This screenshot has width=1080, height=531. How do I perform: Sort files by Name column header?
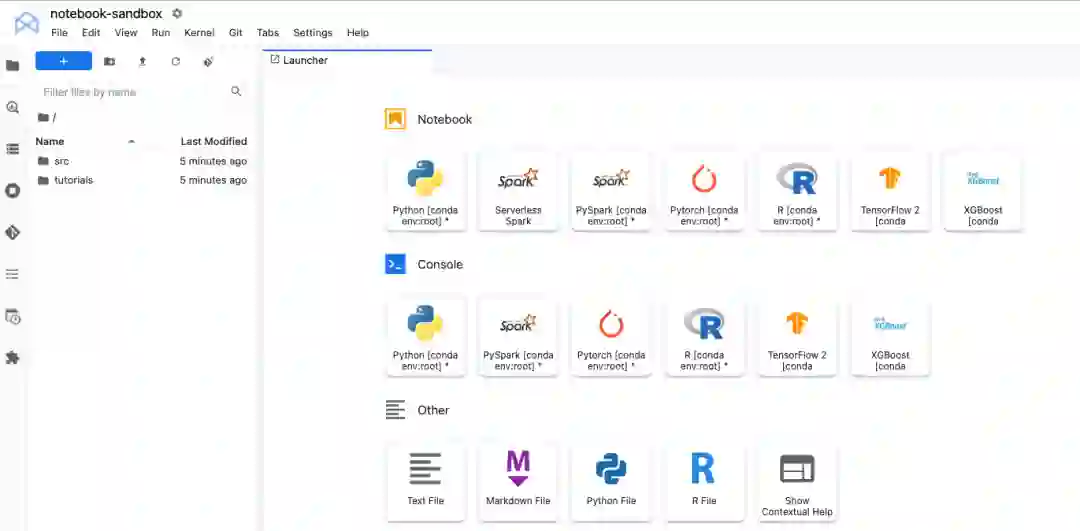tap(50, 141)
